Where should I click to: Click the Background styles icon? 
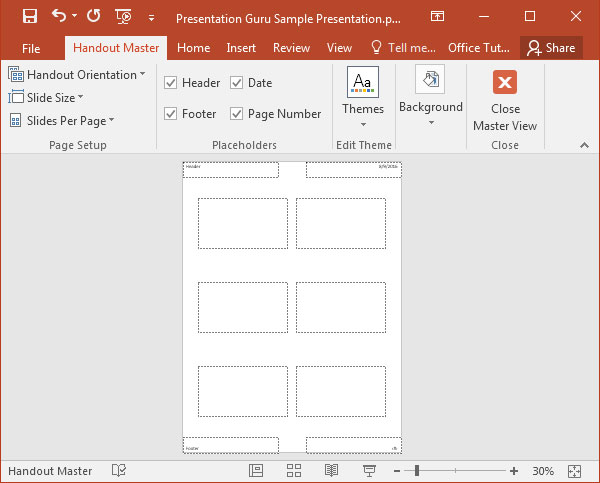(x=430, y=79)
